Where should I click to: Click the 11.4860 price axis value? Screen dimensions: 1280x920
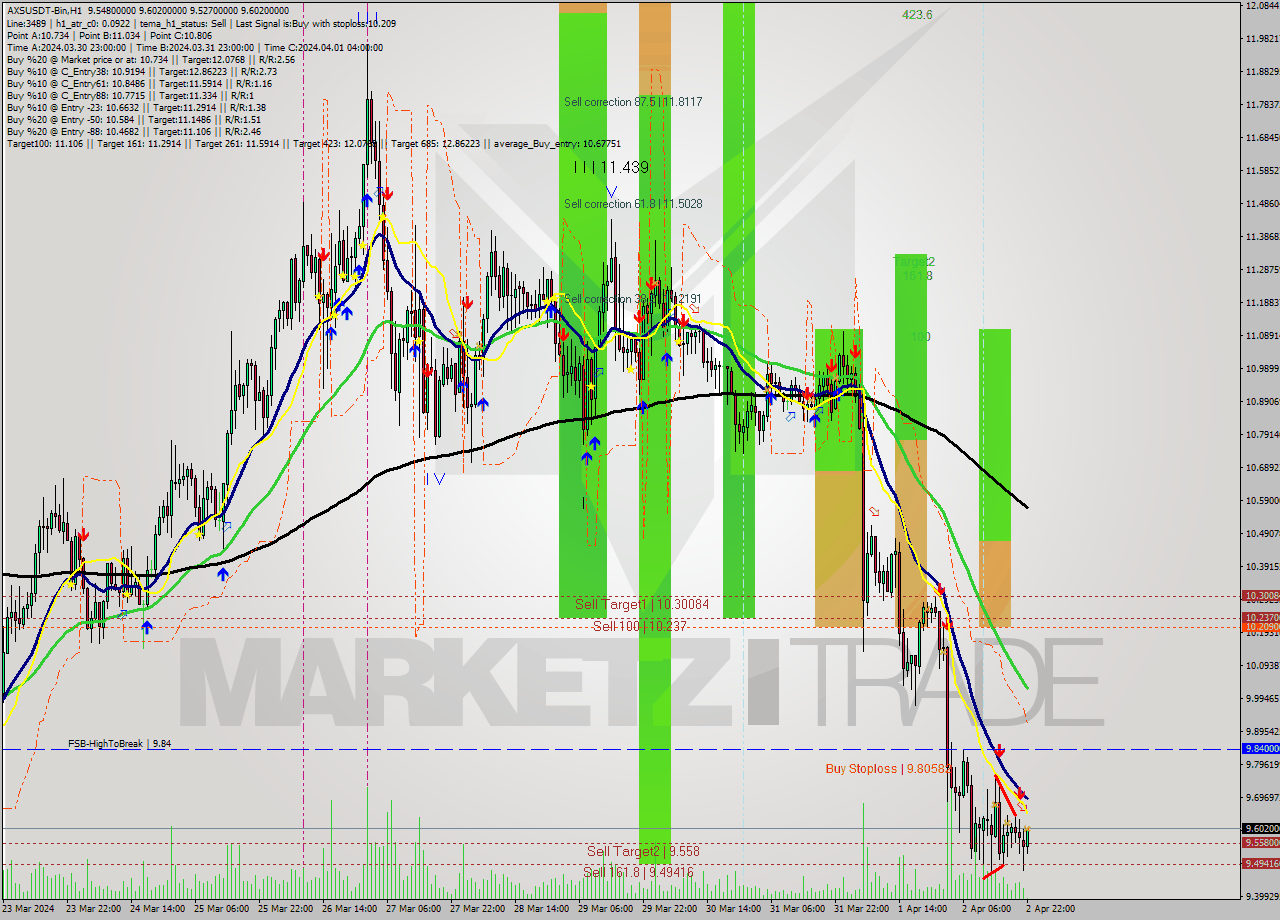(x=1262, y=204)
